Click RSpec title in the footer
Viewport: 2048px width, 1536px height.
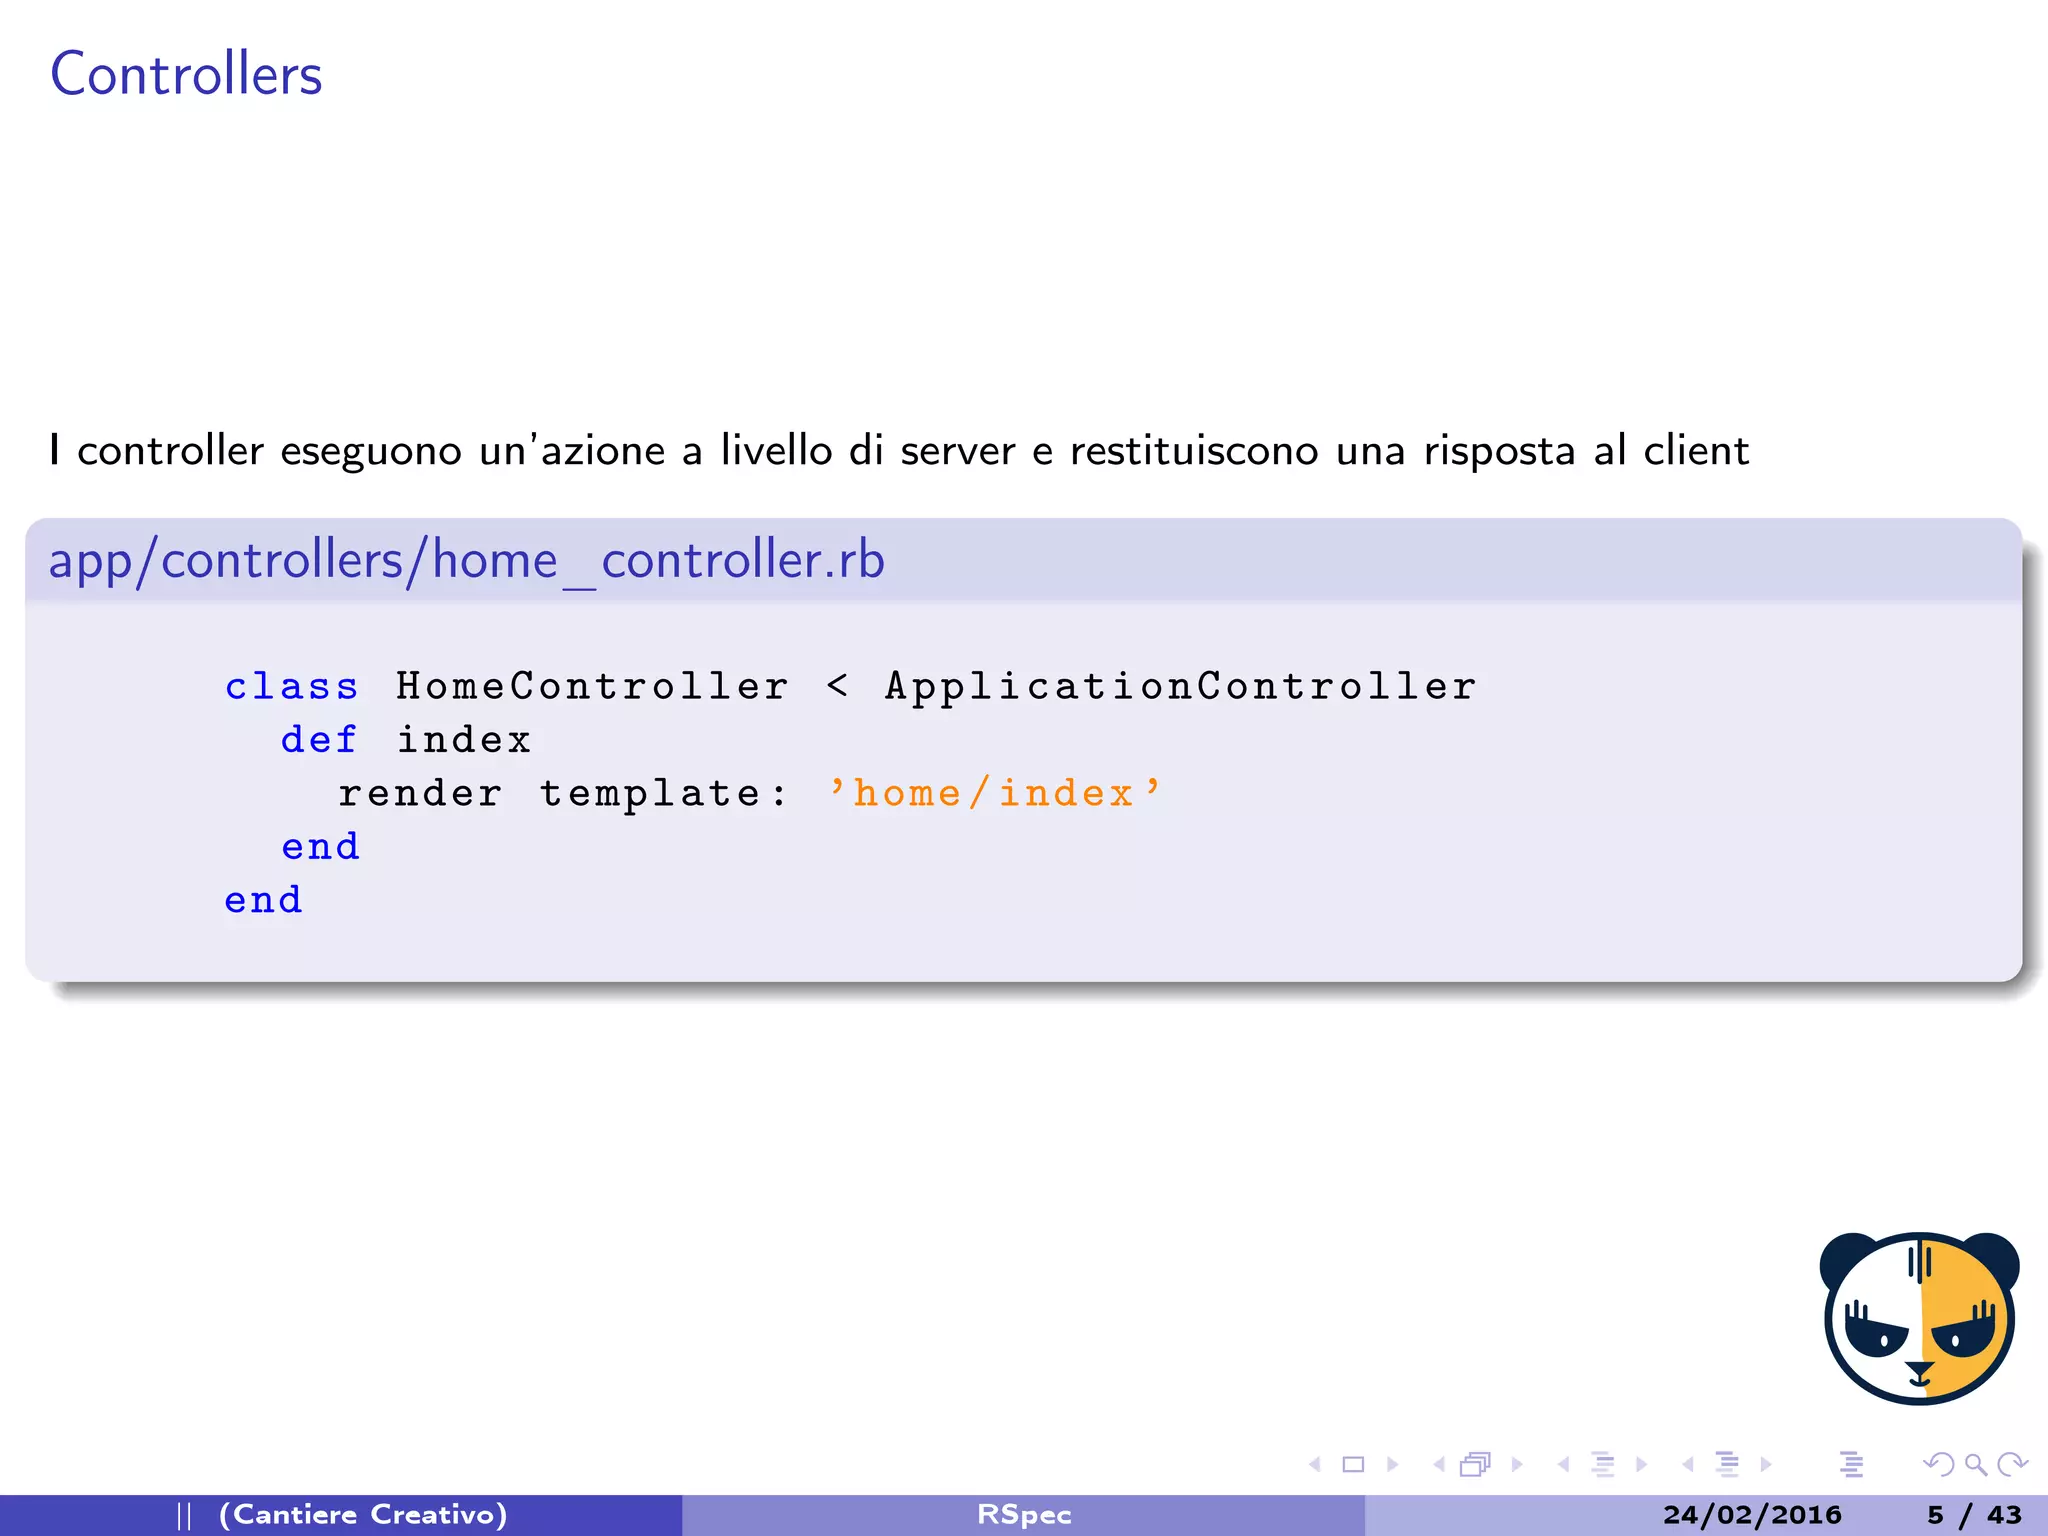[x=1024, y=1515]
